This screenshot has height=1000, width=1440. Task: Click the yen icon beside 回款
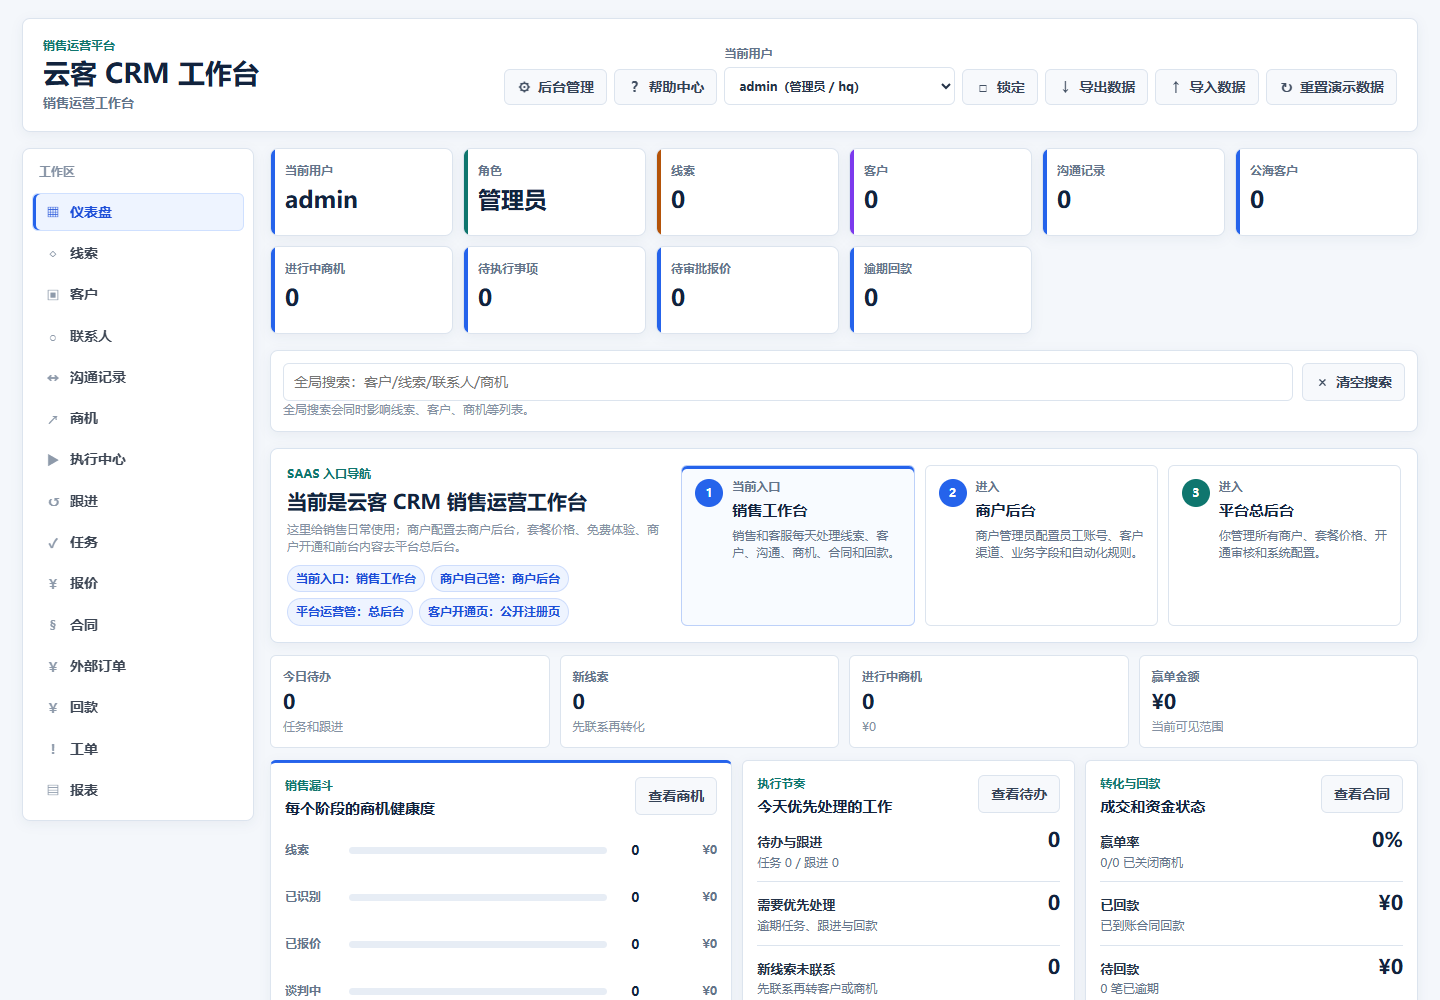53,708
